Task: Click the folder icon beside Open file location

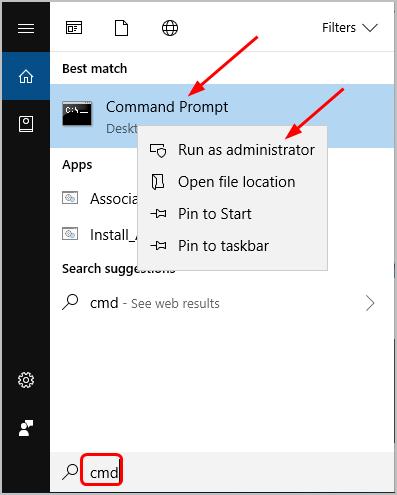Action: click(158, 182)
